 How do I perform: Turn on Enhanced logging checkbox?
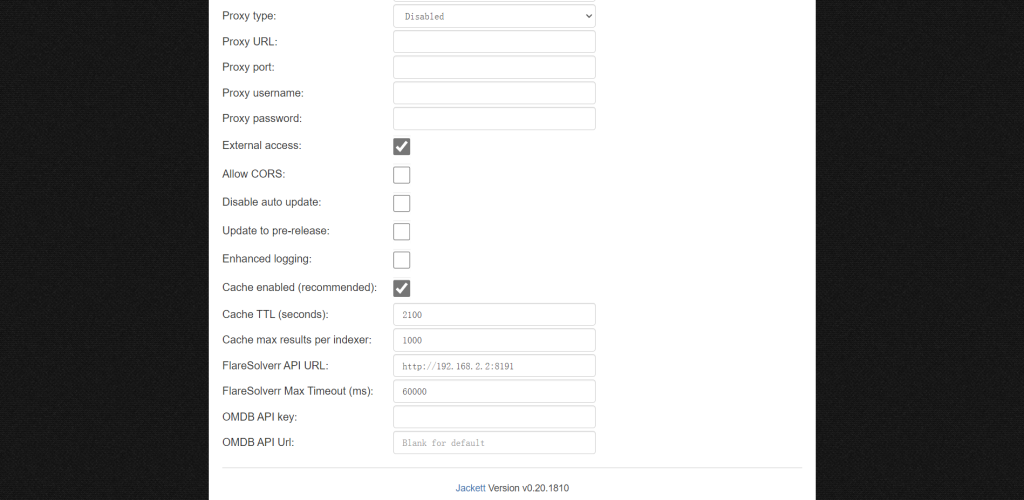pyautogui.click(x=401, y=260)
